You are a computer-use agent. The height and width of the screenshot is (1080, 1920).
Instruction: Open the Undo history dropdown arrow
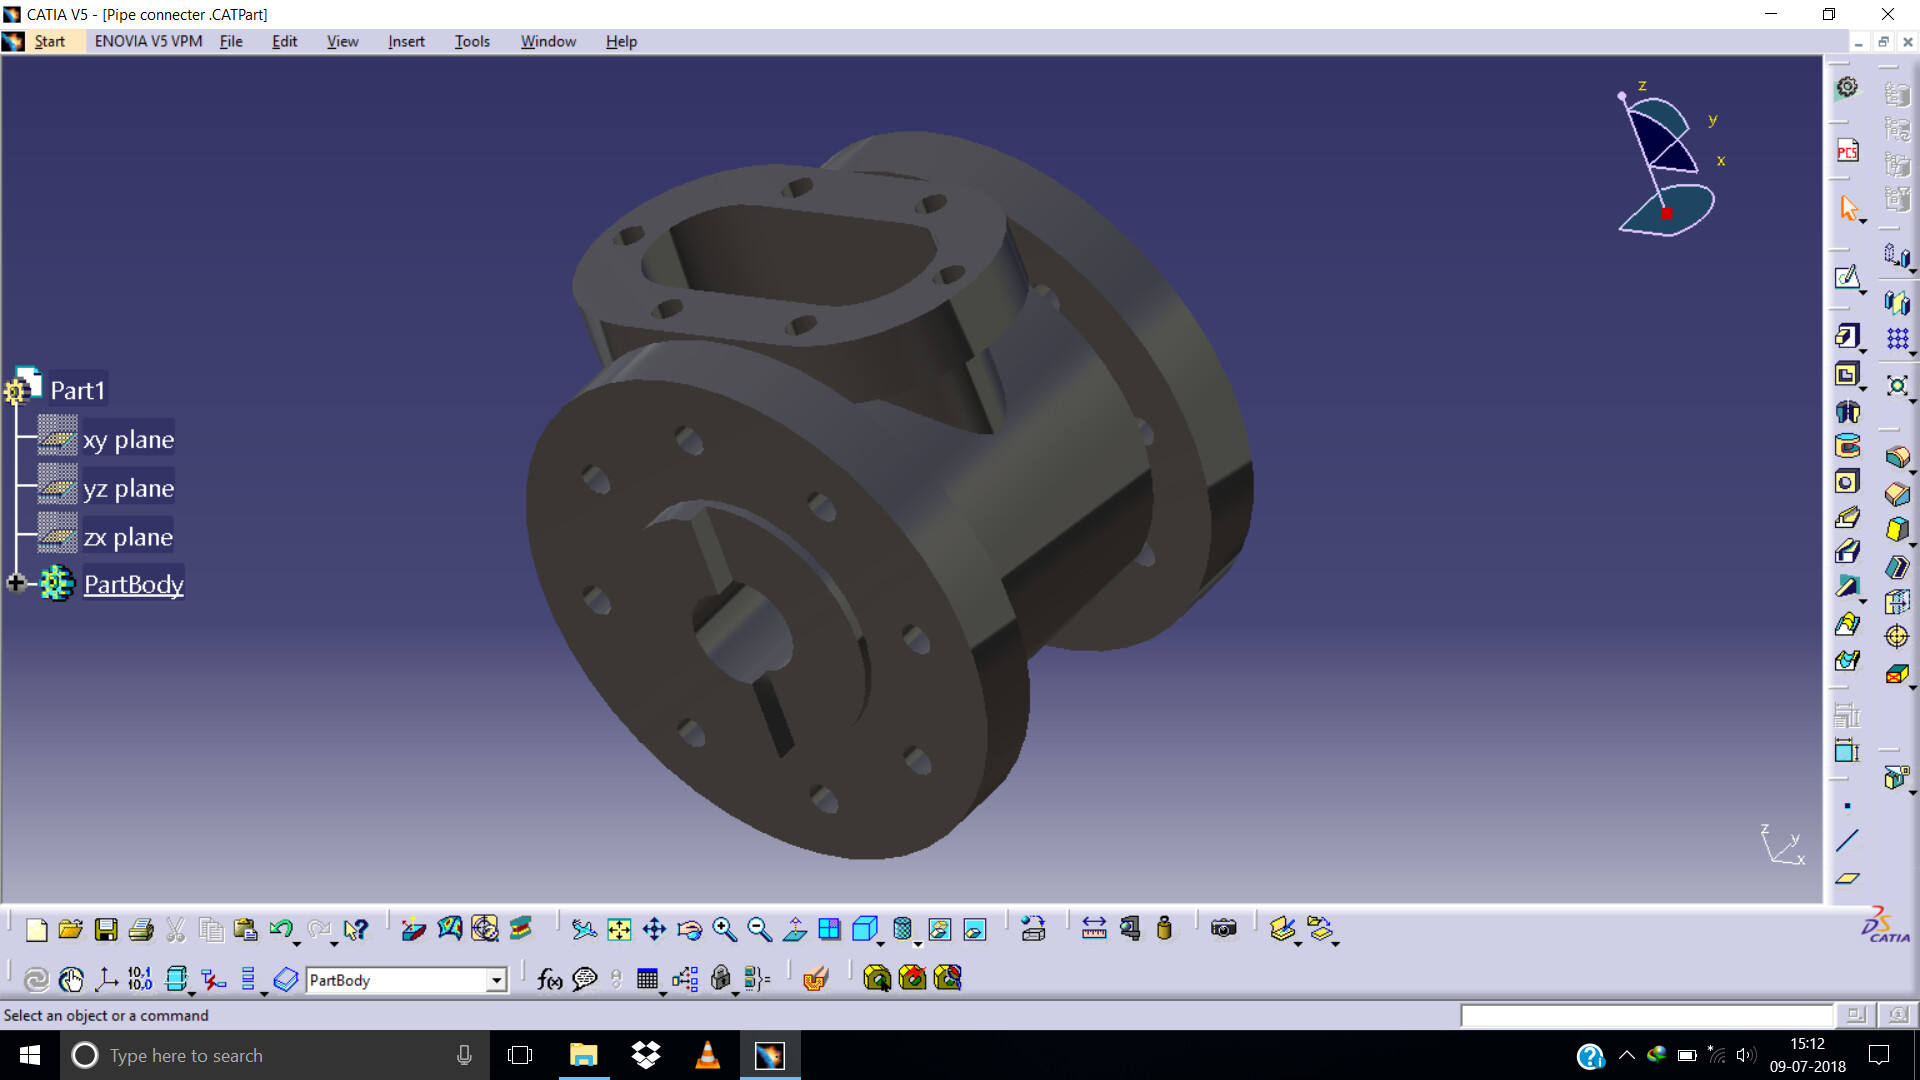(x=297, y=943)
